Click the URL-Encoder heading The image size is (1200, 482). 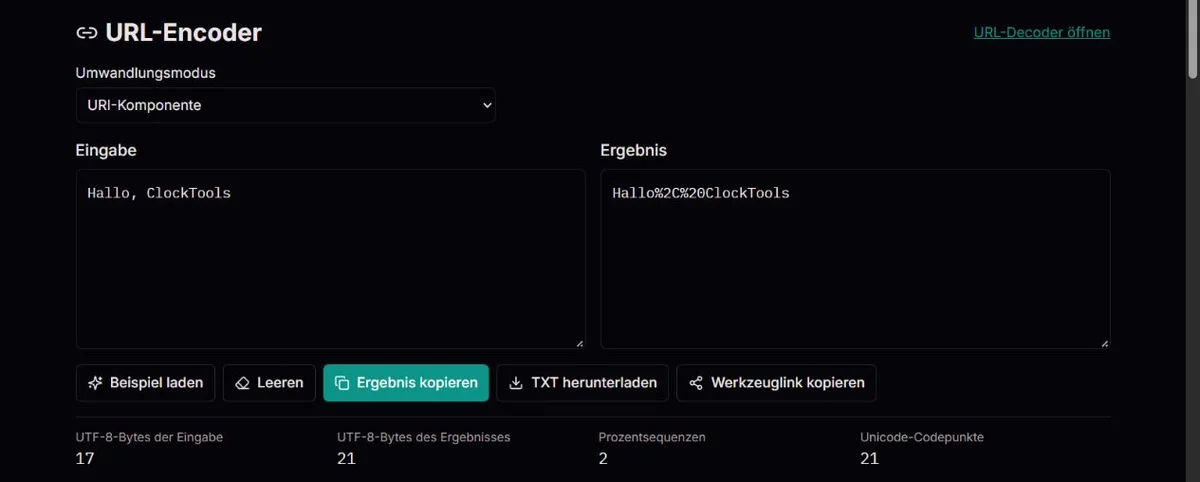(x=183, y=33)
